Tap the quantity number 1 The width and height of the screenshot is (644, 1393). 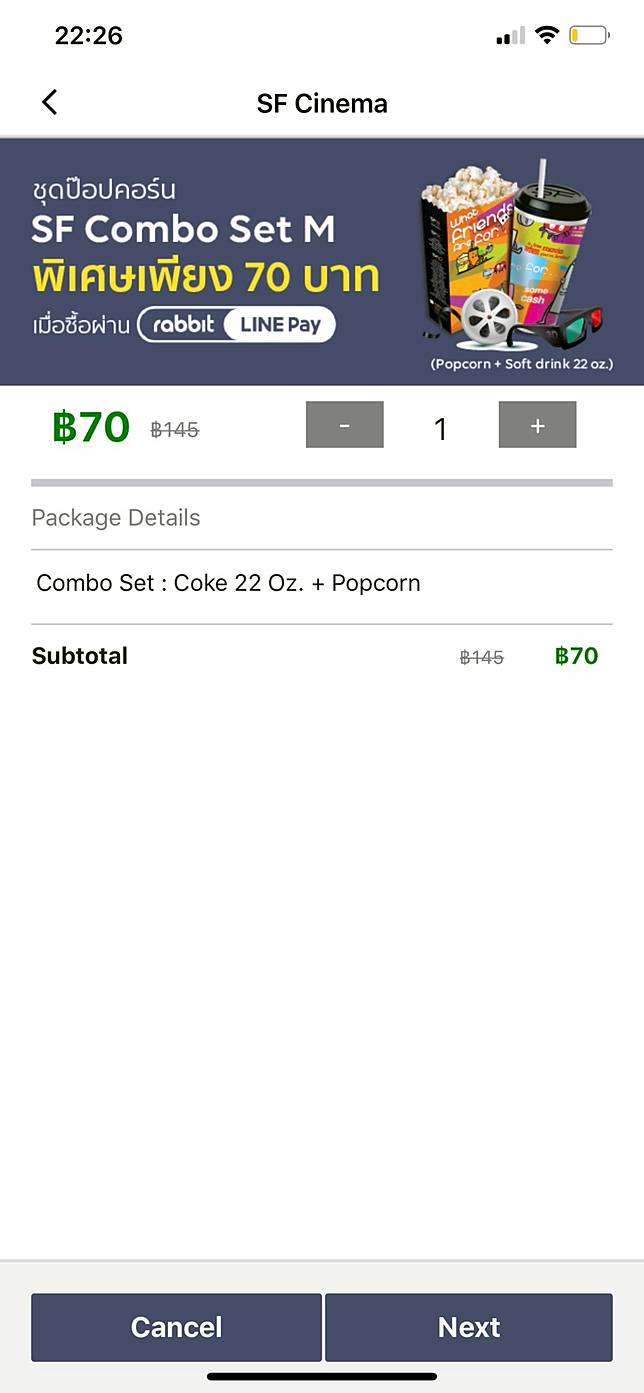click(x=440, y=429)
